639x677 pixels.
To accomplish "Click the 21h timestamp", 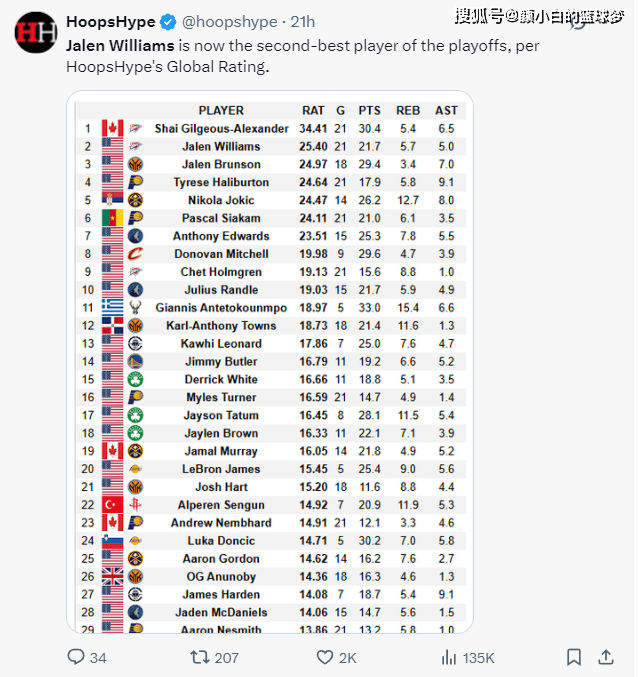I will click(302, 21).
